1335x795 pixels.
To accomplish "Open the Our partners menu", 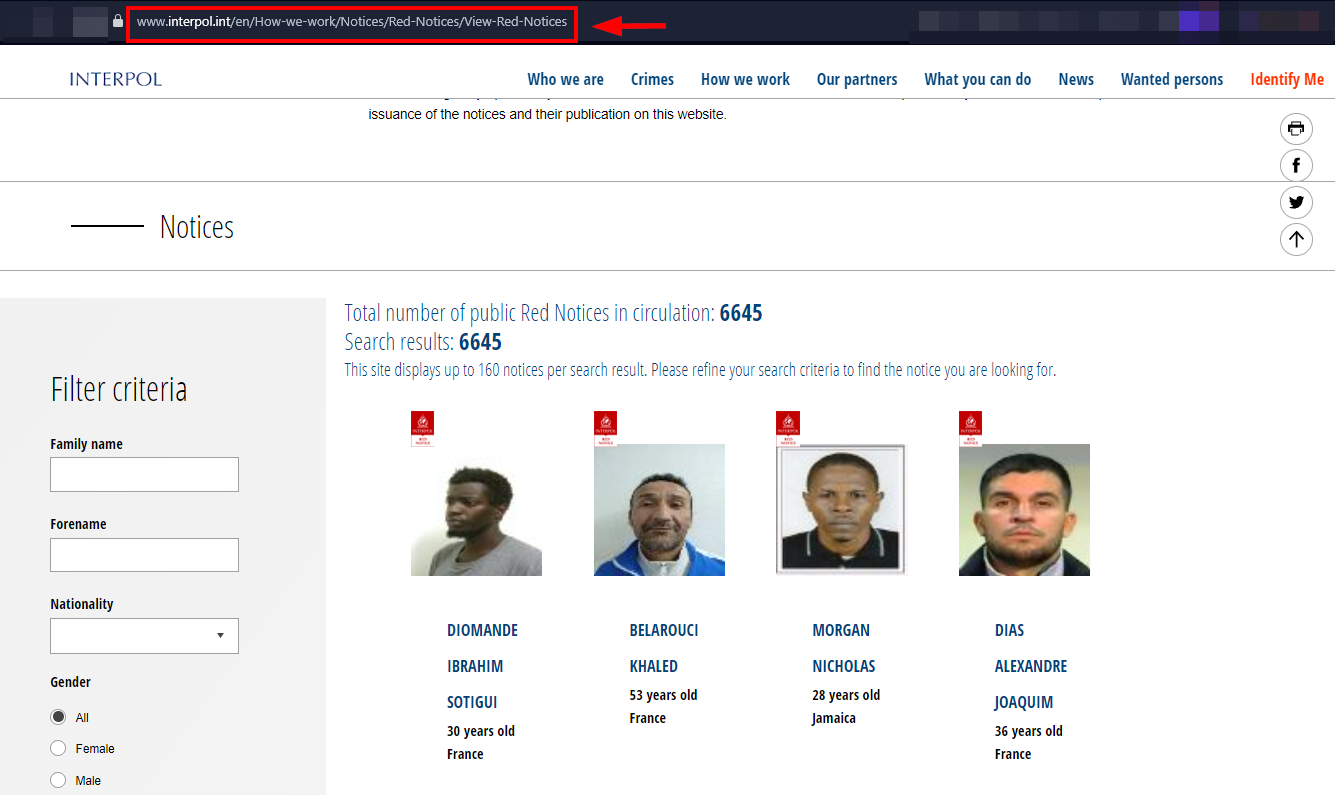I will [857, 79].
